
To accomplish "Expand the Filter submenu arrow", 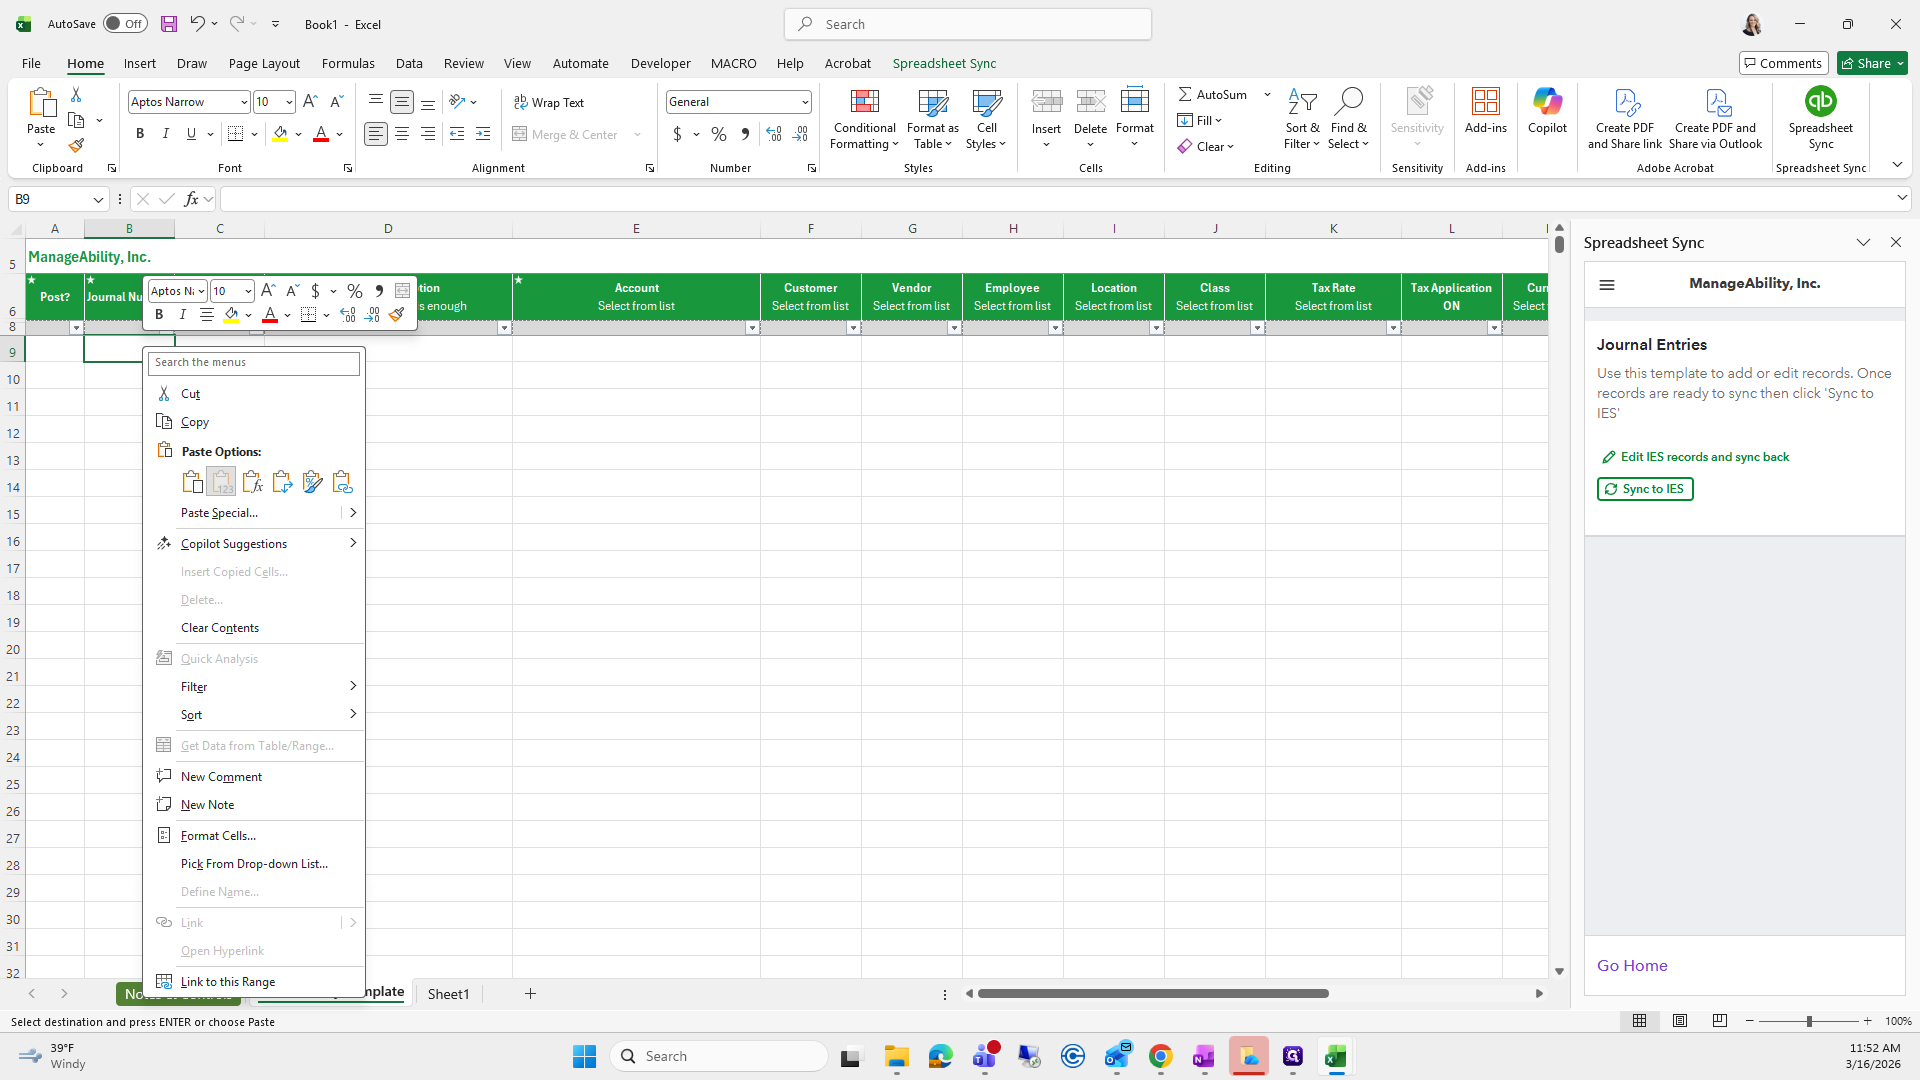I will [x=352, y=686].
